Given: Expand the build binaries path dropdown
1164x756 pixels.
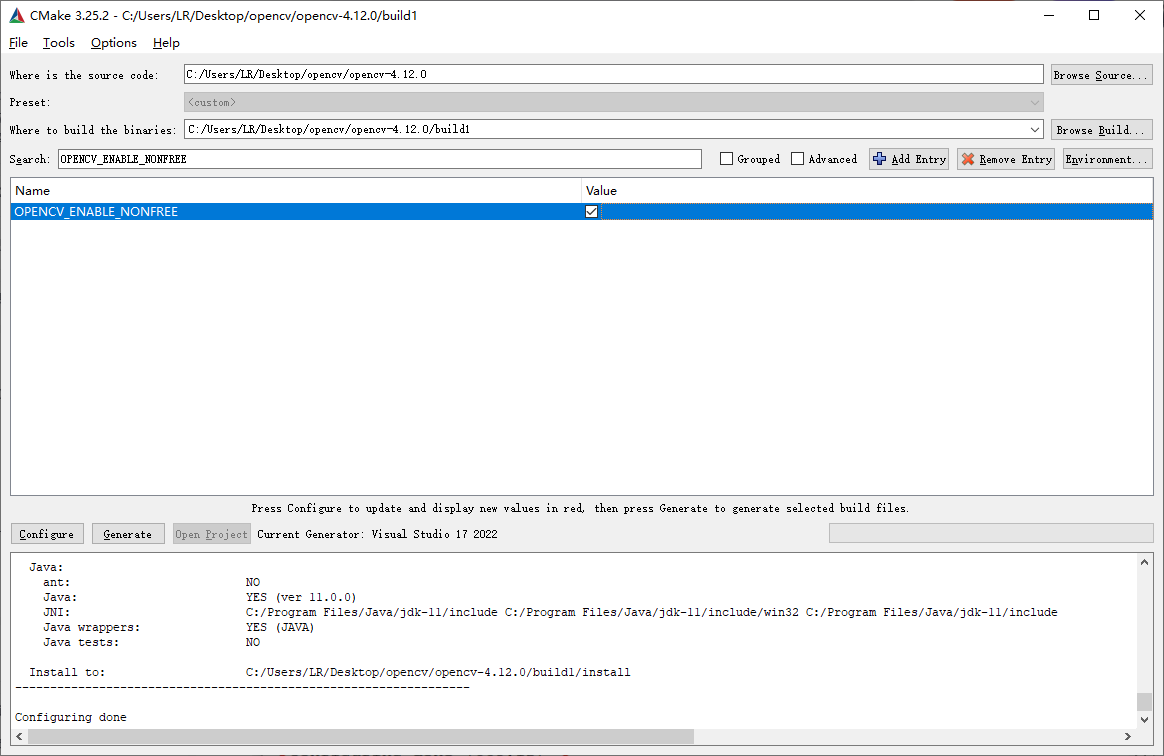Looking at the screenshot, I should click(1035, 129).
